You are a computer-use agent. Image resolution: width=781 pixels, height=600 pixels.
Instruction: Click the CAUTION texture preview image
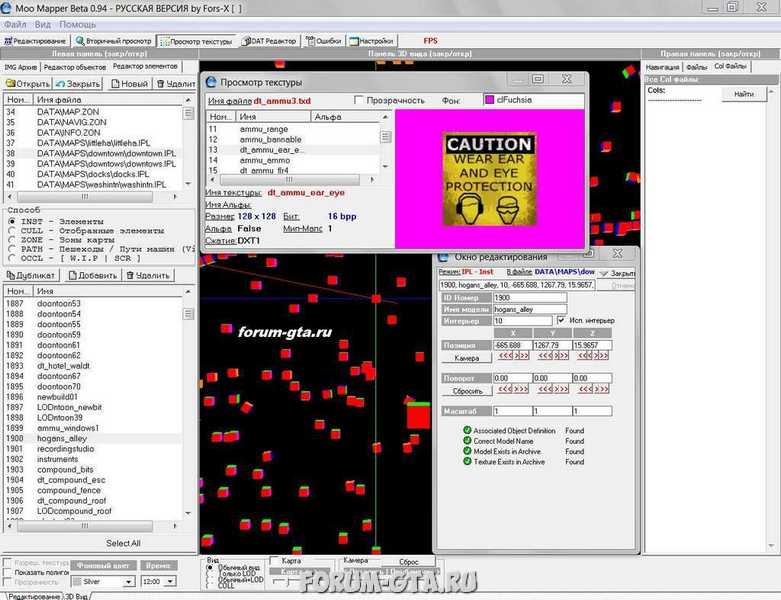click(489, 179)
